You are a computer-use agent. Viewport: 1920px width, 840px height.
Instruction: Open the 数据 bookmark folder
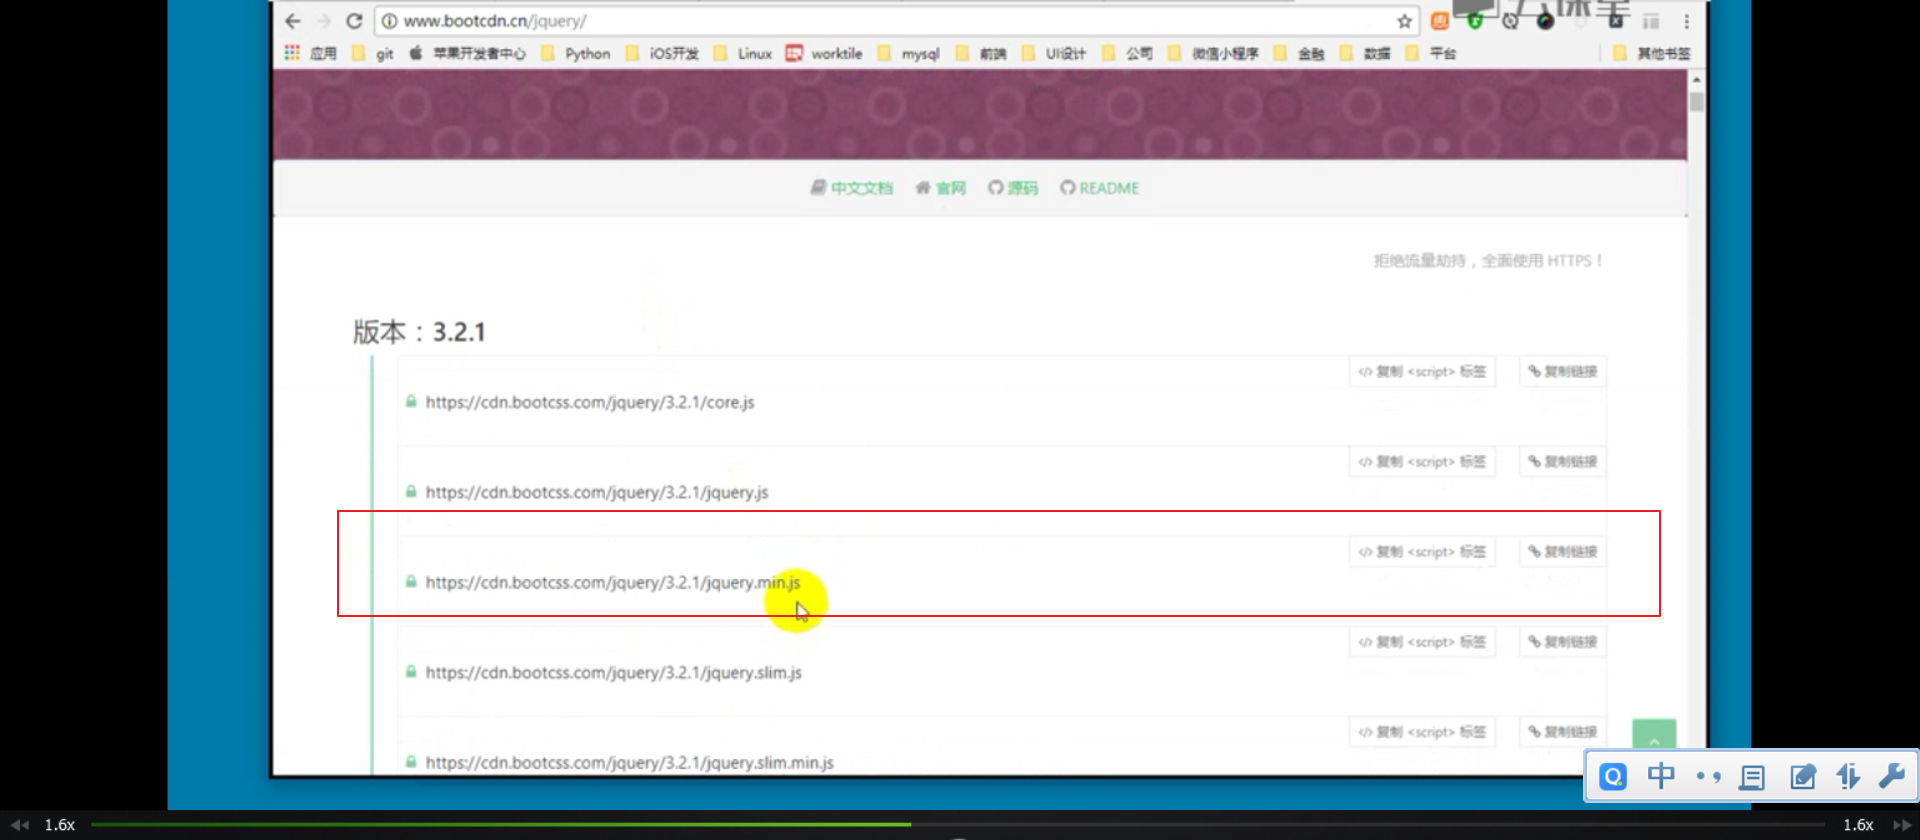pos(1365,53)
